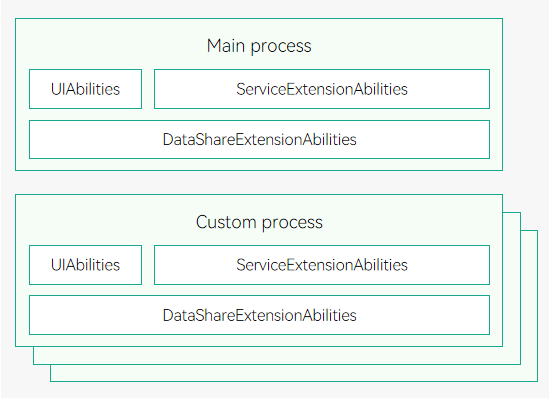Select ServiceExtensionAbilities box in Main process

tap(322, 89)
